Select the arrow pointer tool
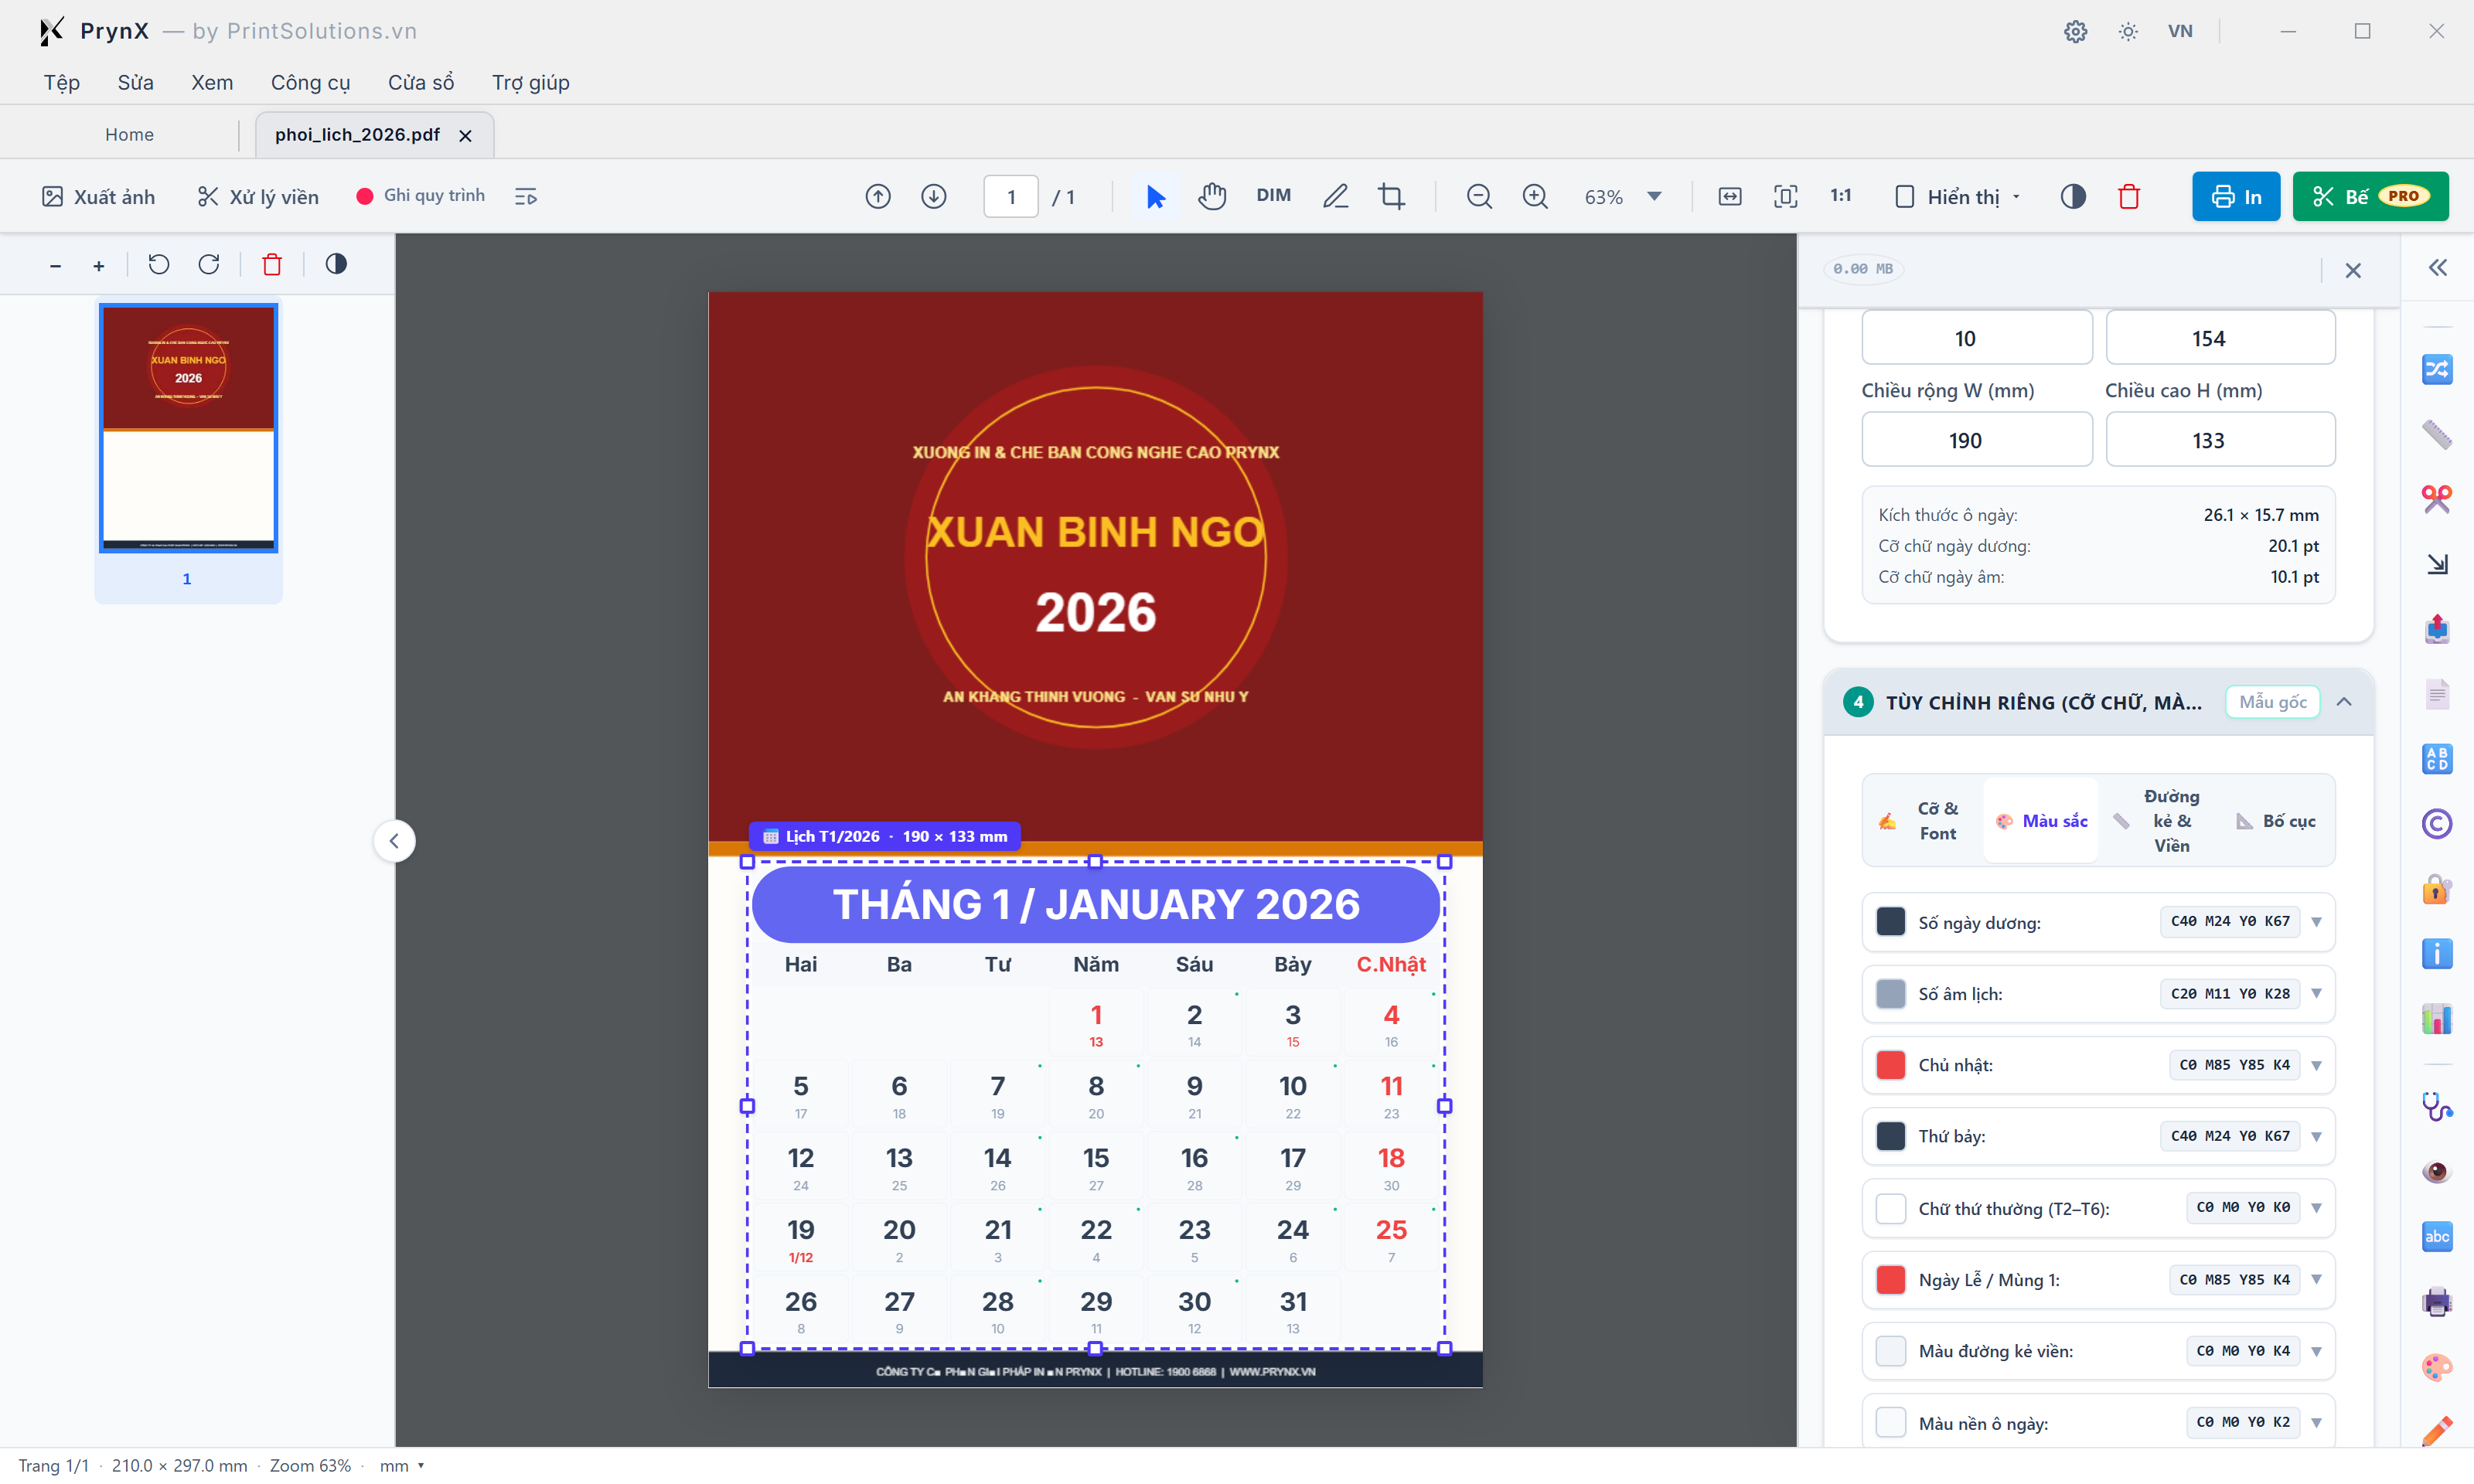The image size is (2474, 1484). (1155, 197)
